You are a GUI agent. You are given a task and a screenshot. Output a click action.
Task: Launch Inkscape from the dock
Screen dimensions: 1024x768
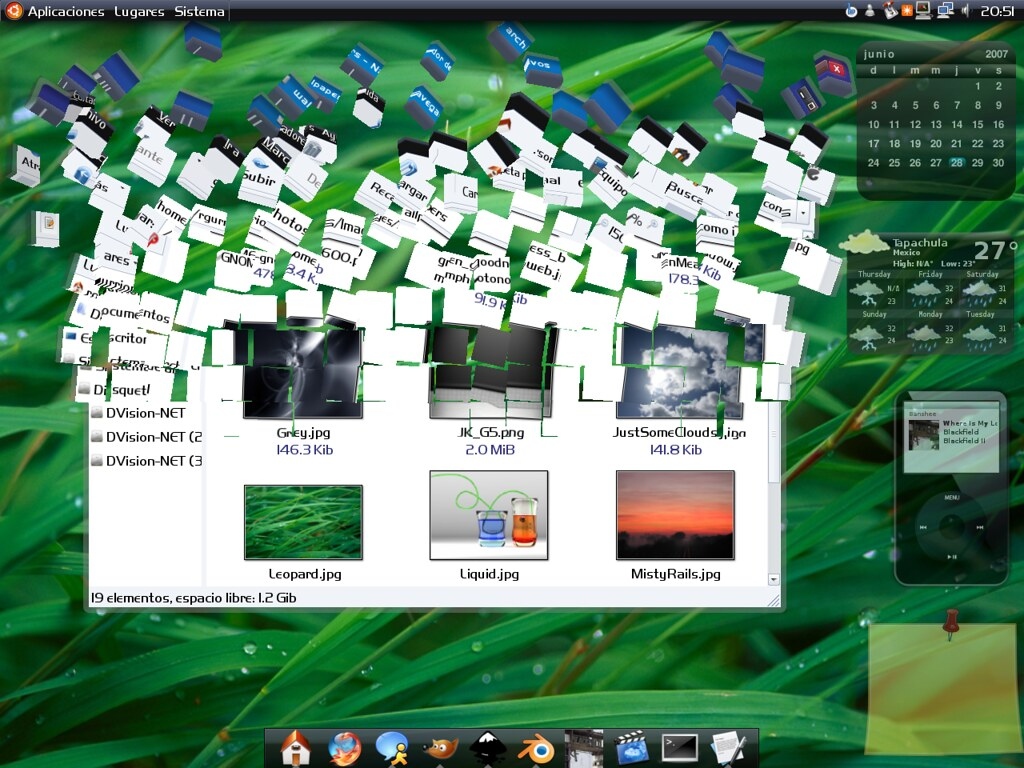(487, 748)
